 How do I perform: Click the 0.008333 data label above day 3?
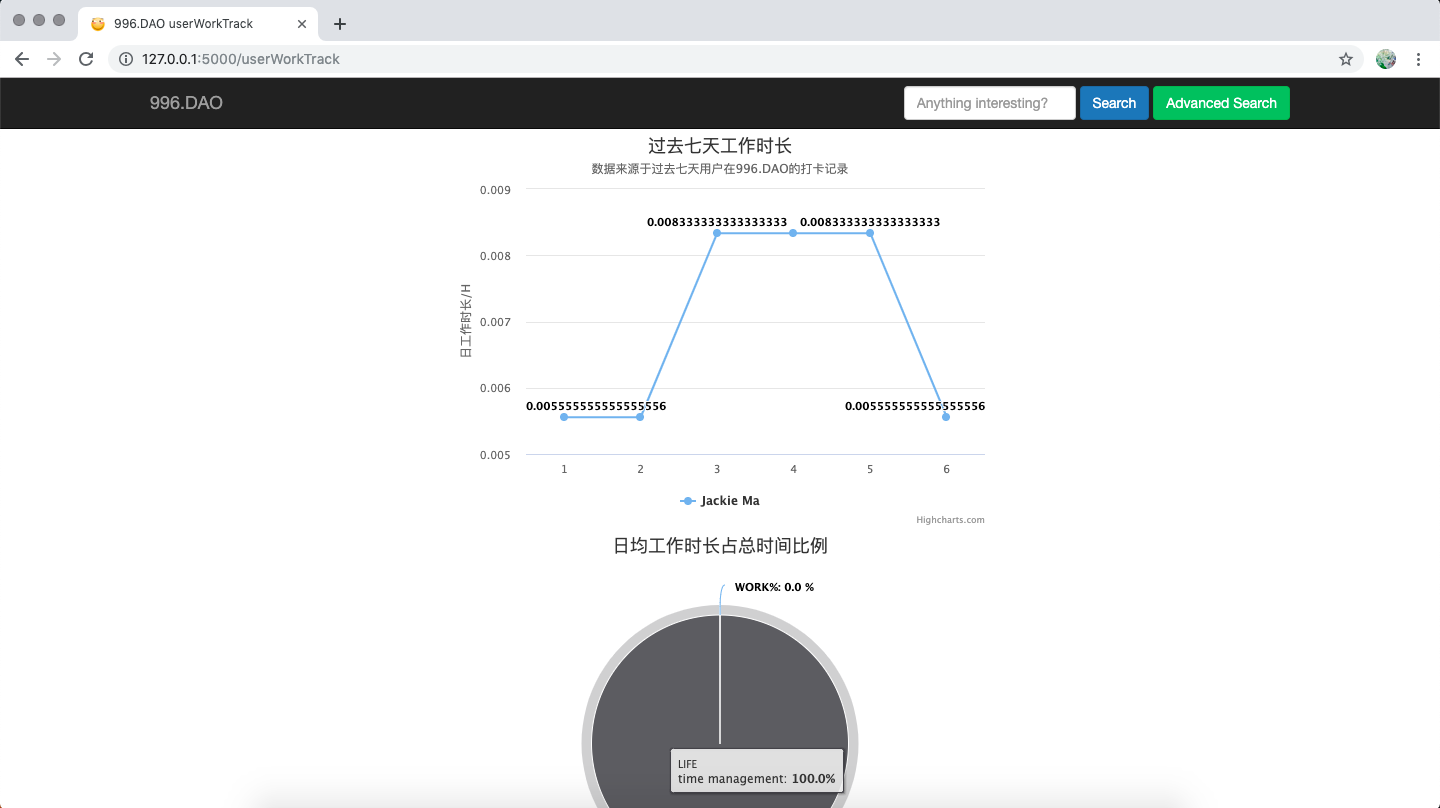717,222
